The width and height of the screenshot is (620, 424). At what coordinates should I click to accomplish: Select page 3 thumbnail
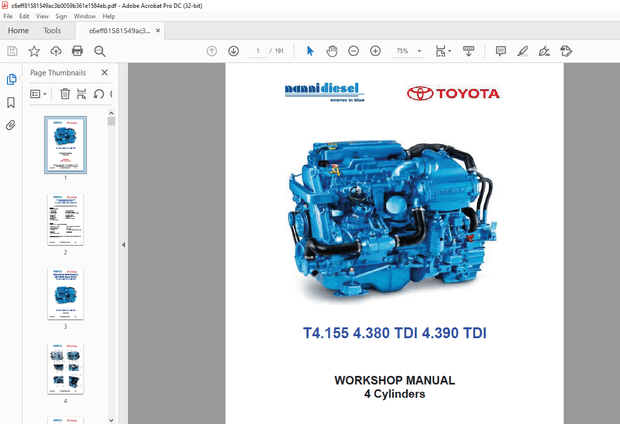pyautogui.click(x=66, y=294)
